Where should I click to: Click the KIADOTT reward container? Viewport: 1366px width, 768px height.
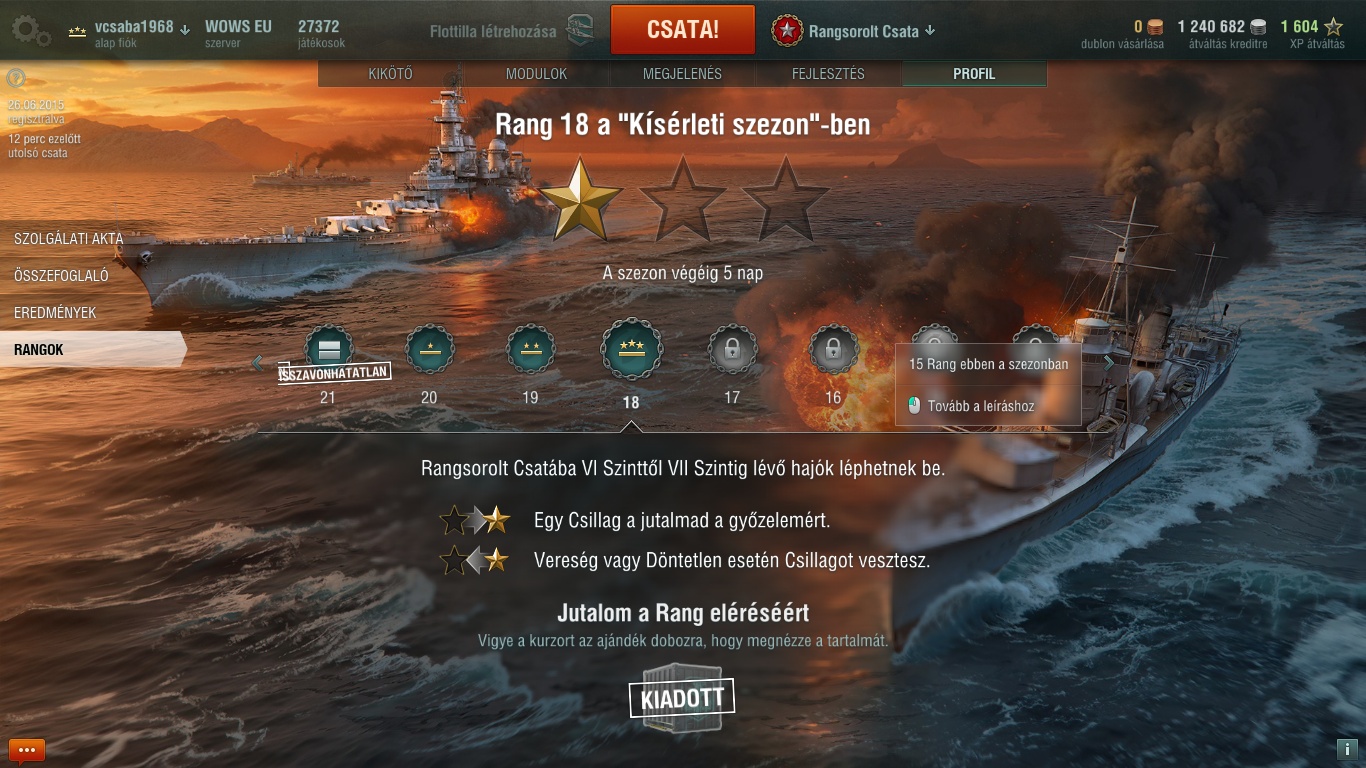[682, 698]
